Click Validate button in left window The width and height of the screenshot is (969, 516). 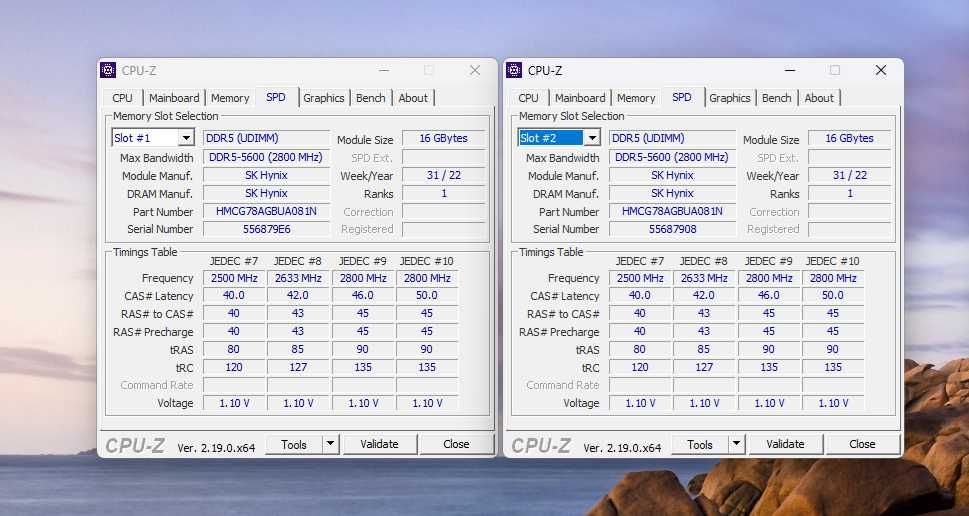click(379, 444)
